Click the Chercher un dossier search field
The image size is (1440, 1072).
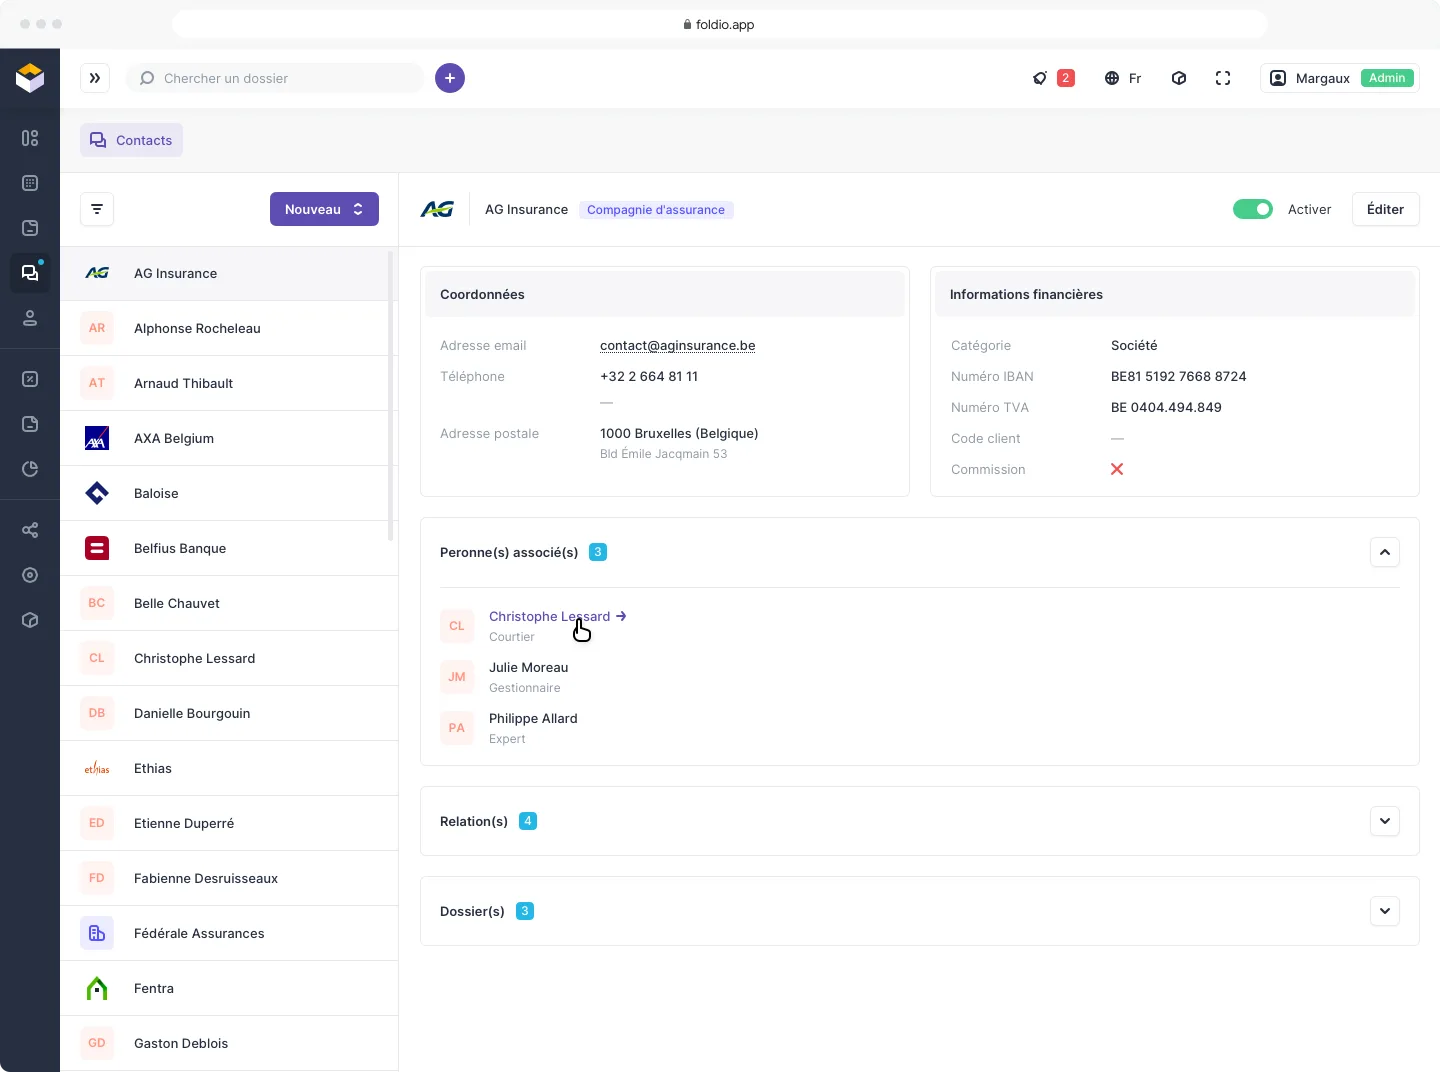[275, 78]
